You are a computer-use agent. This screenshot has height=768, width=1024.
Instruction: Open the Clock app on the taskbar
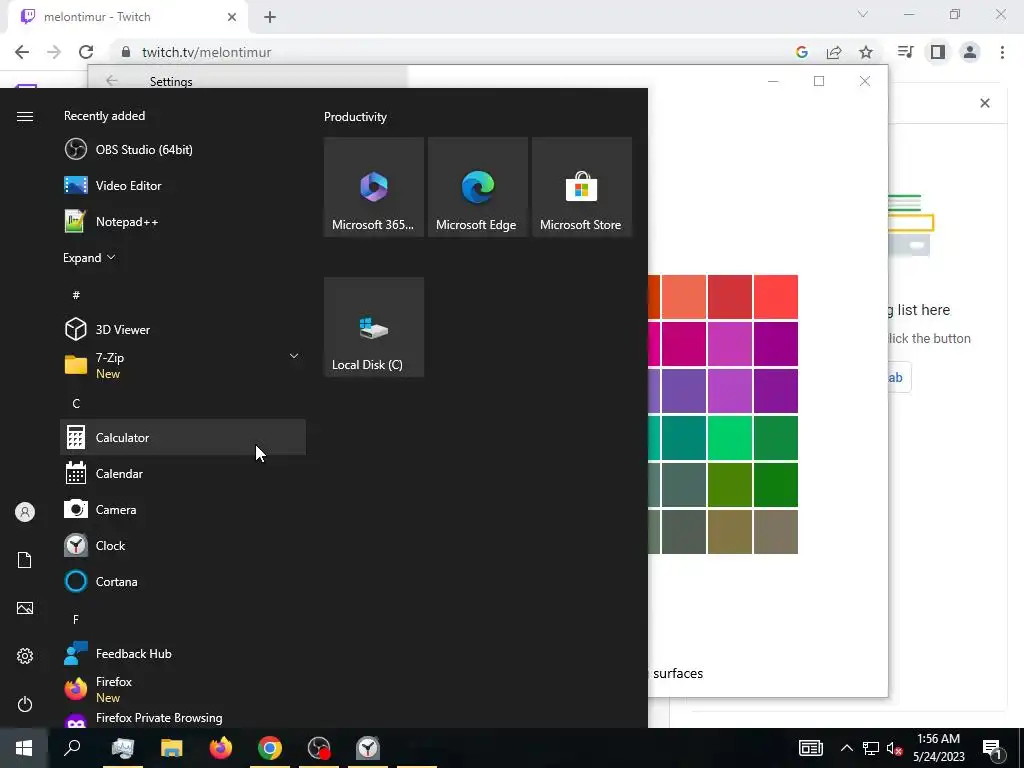point(368,748)
